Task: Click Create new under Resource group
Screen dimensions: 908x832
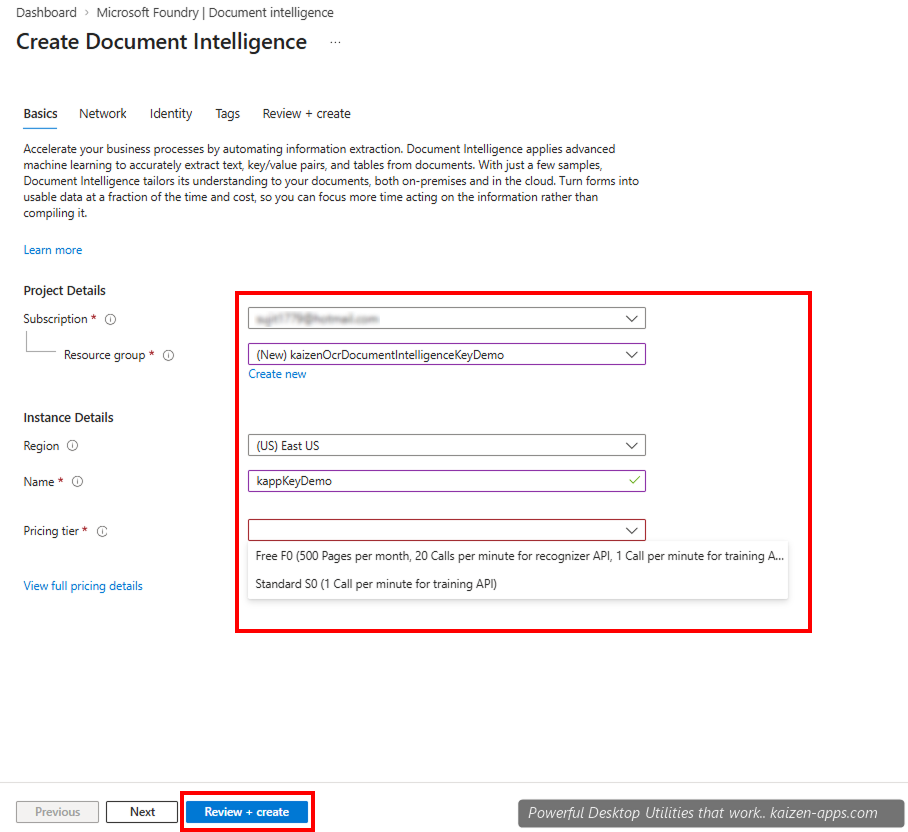Action: coord(277,373)
